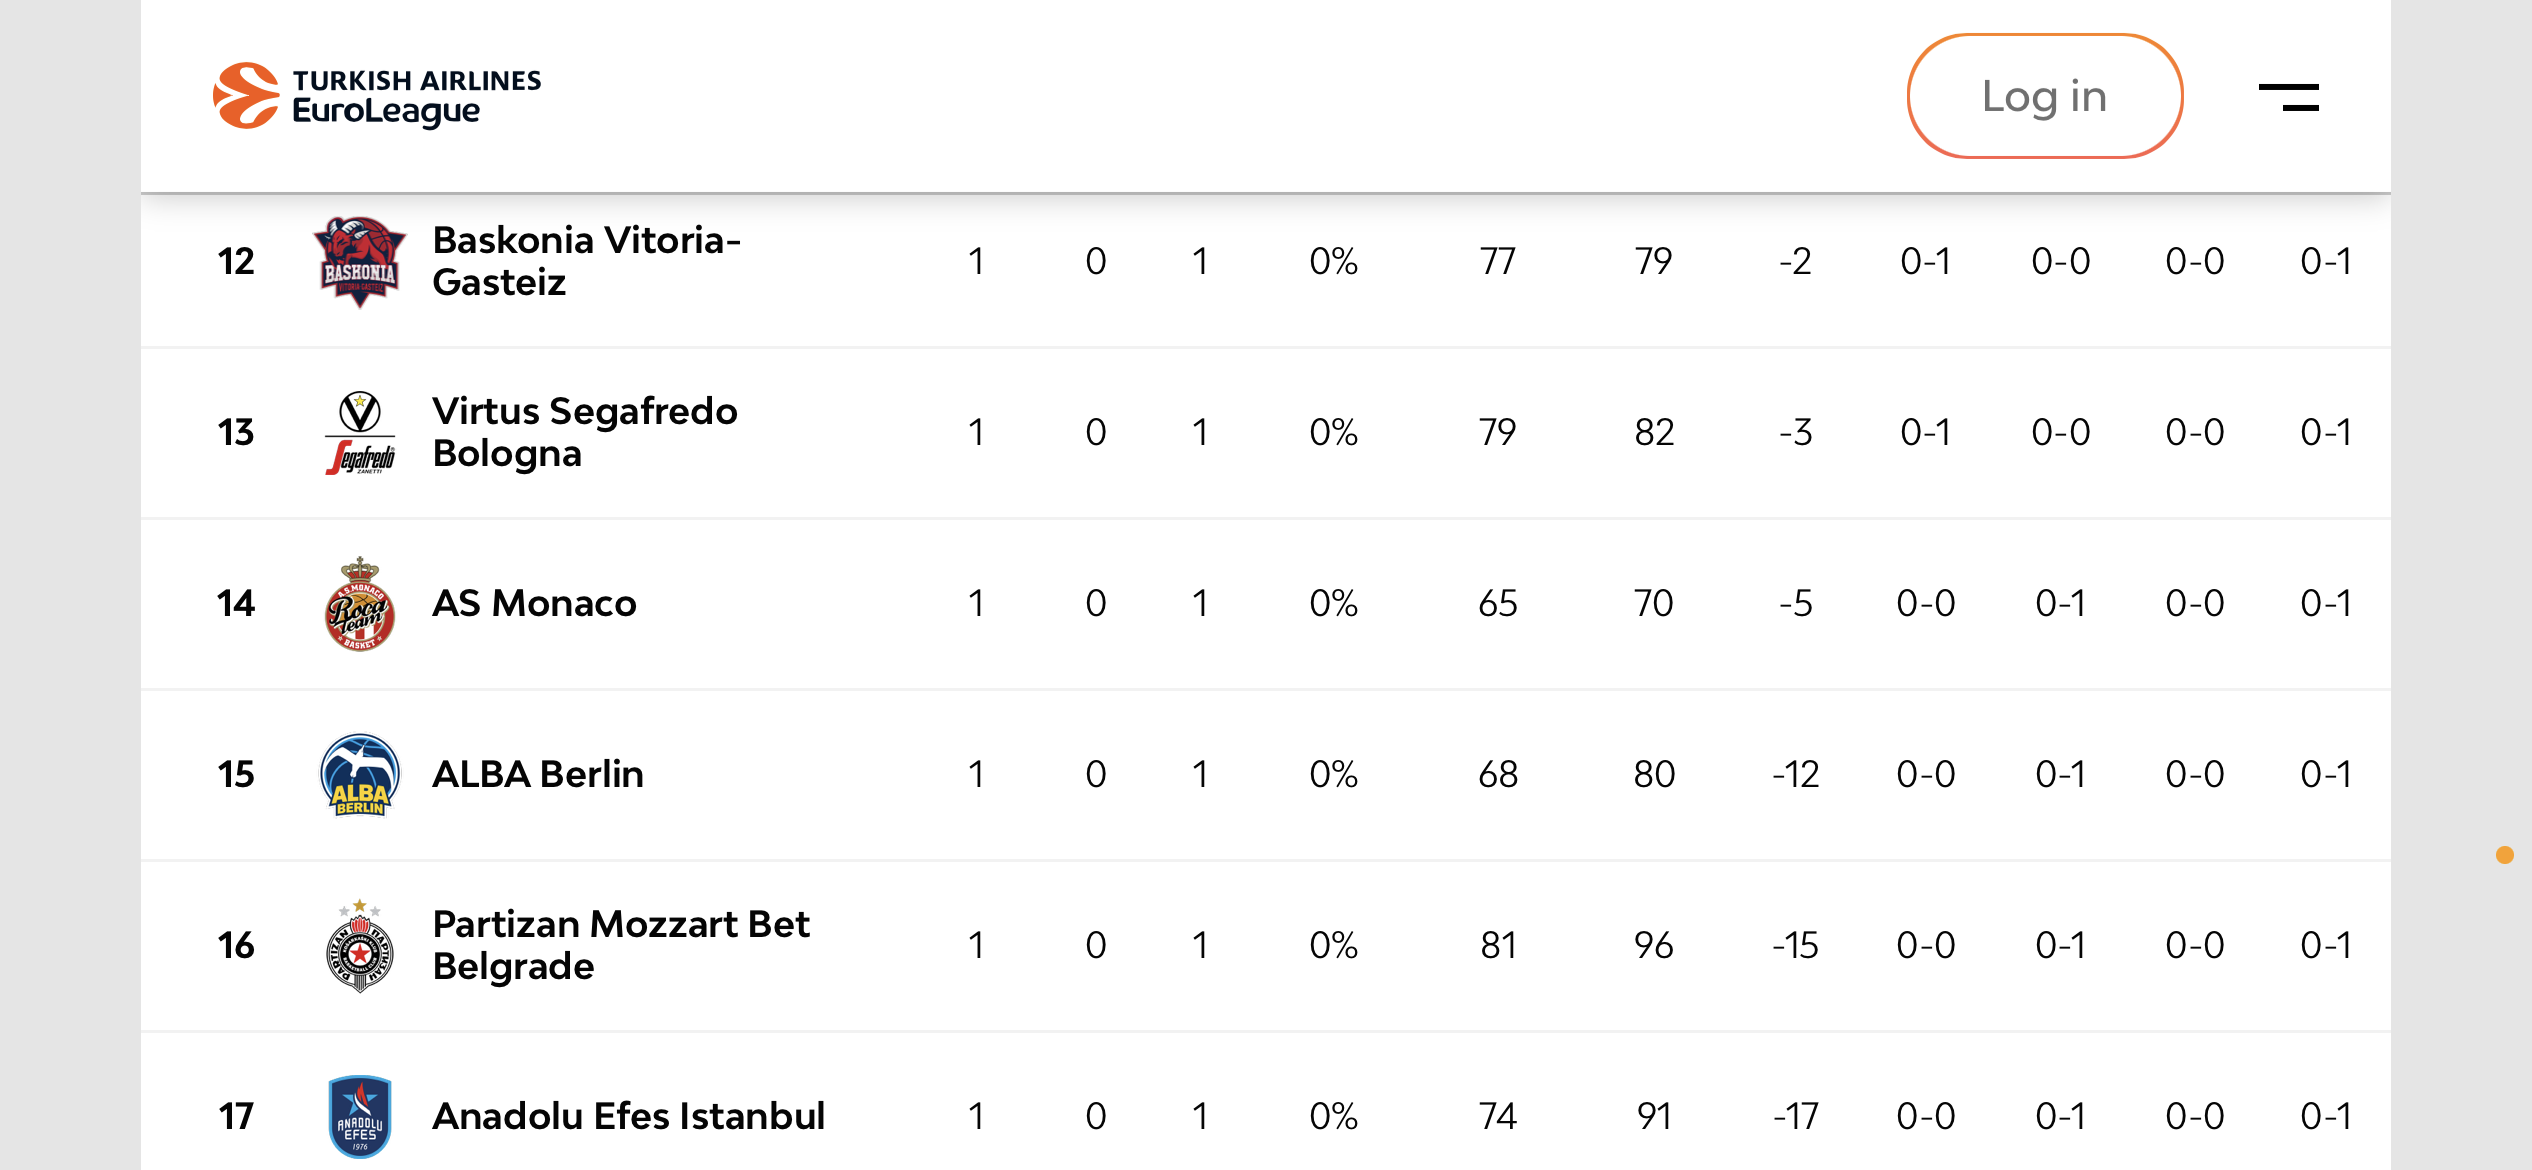Click Baskonia's 77 points scored value
The height and width of the screenshot is (1170, 2532).
point(1497,261)
